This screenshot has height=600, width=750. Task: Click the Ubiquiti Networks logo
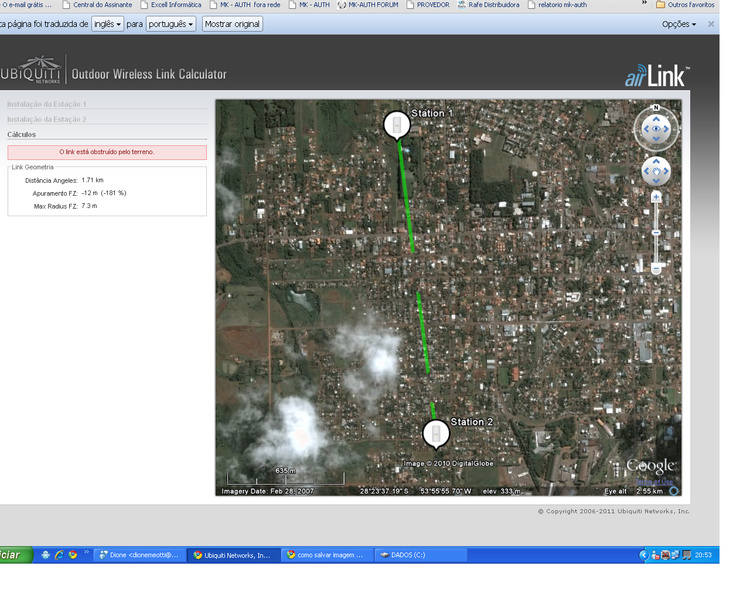tap(31, 70)
